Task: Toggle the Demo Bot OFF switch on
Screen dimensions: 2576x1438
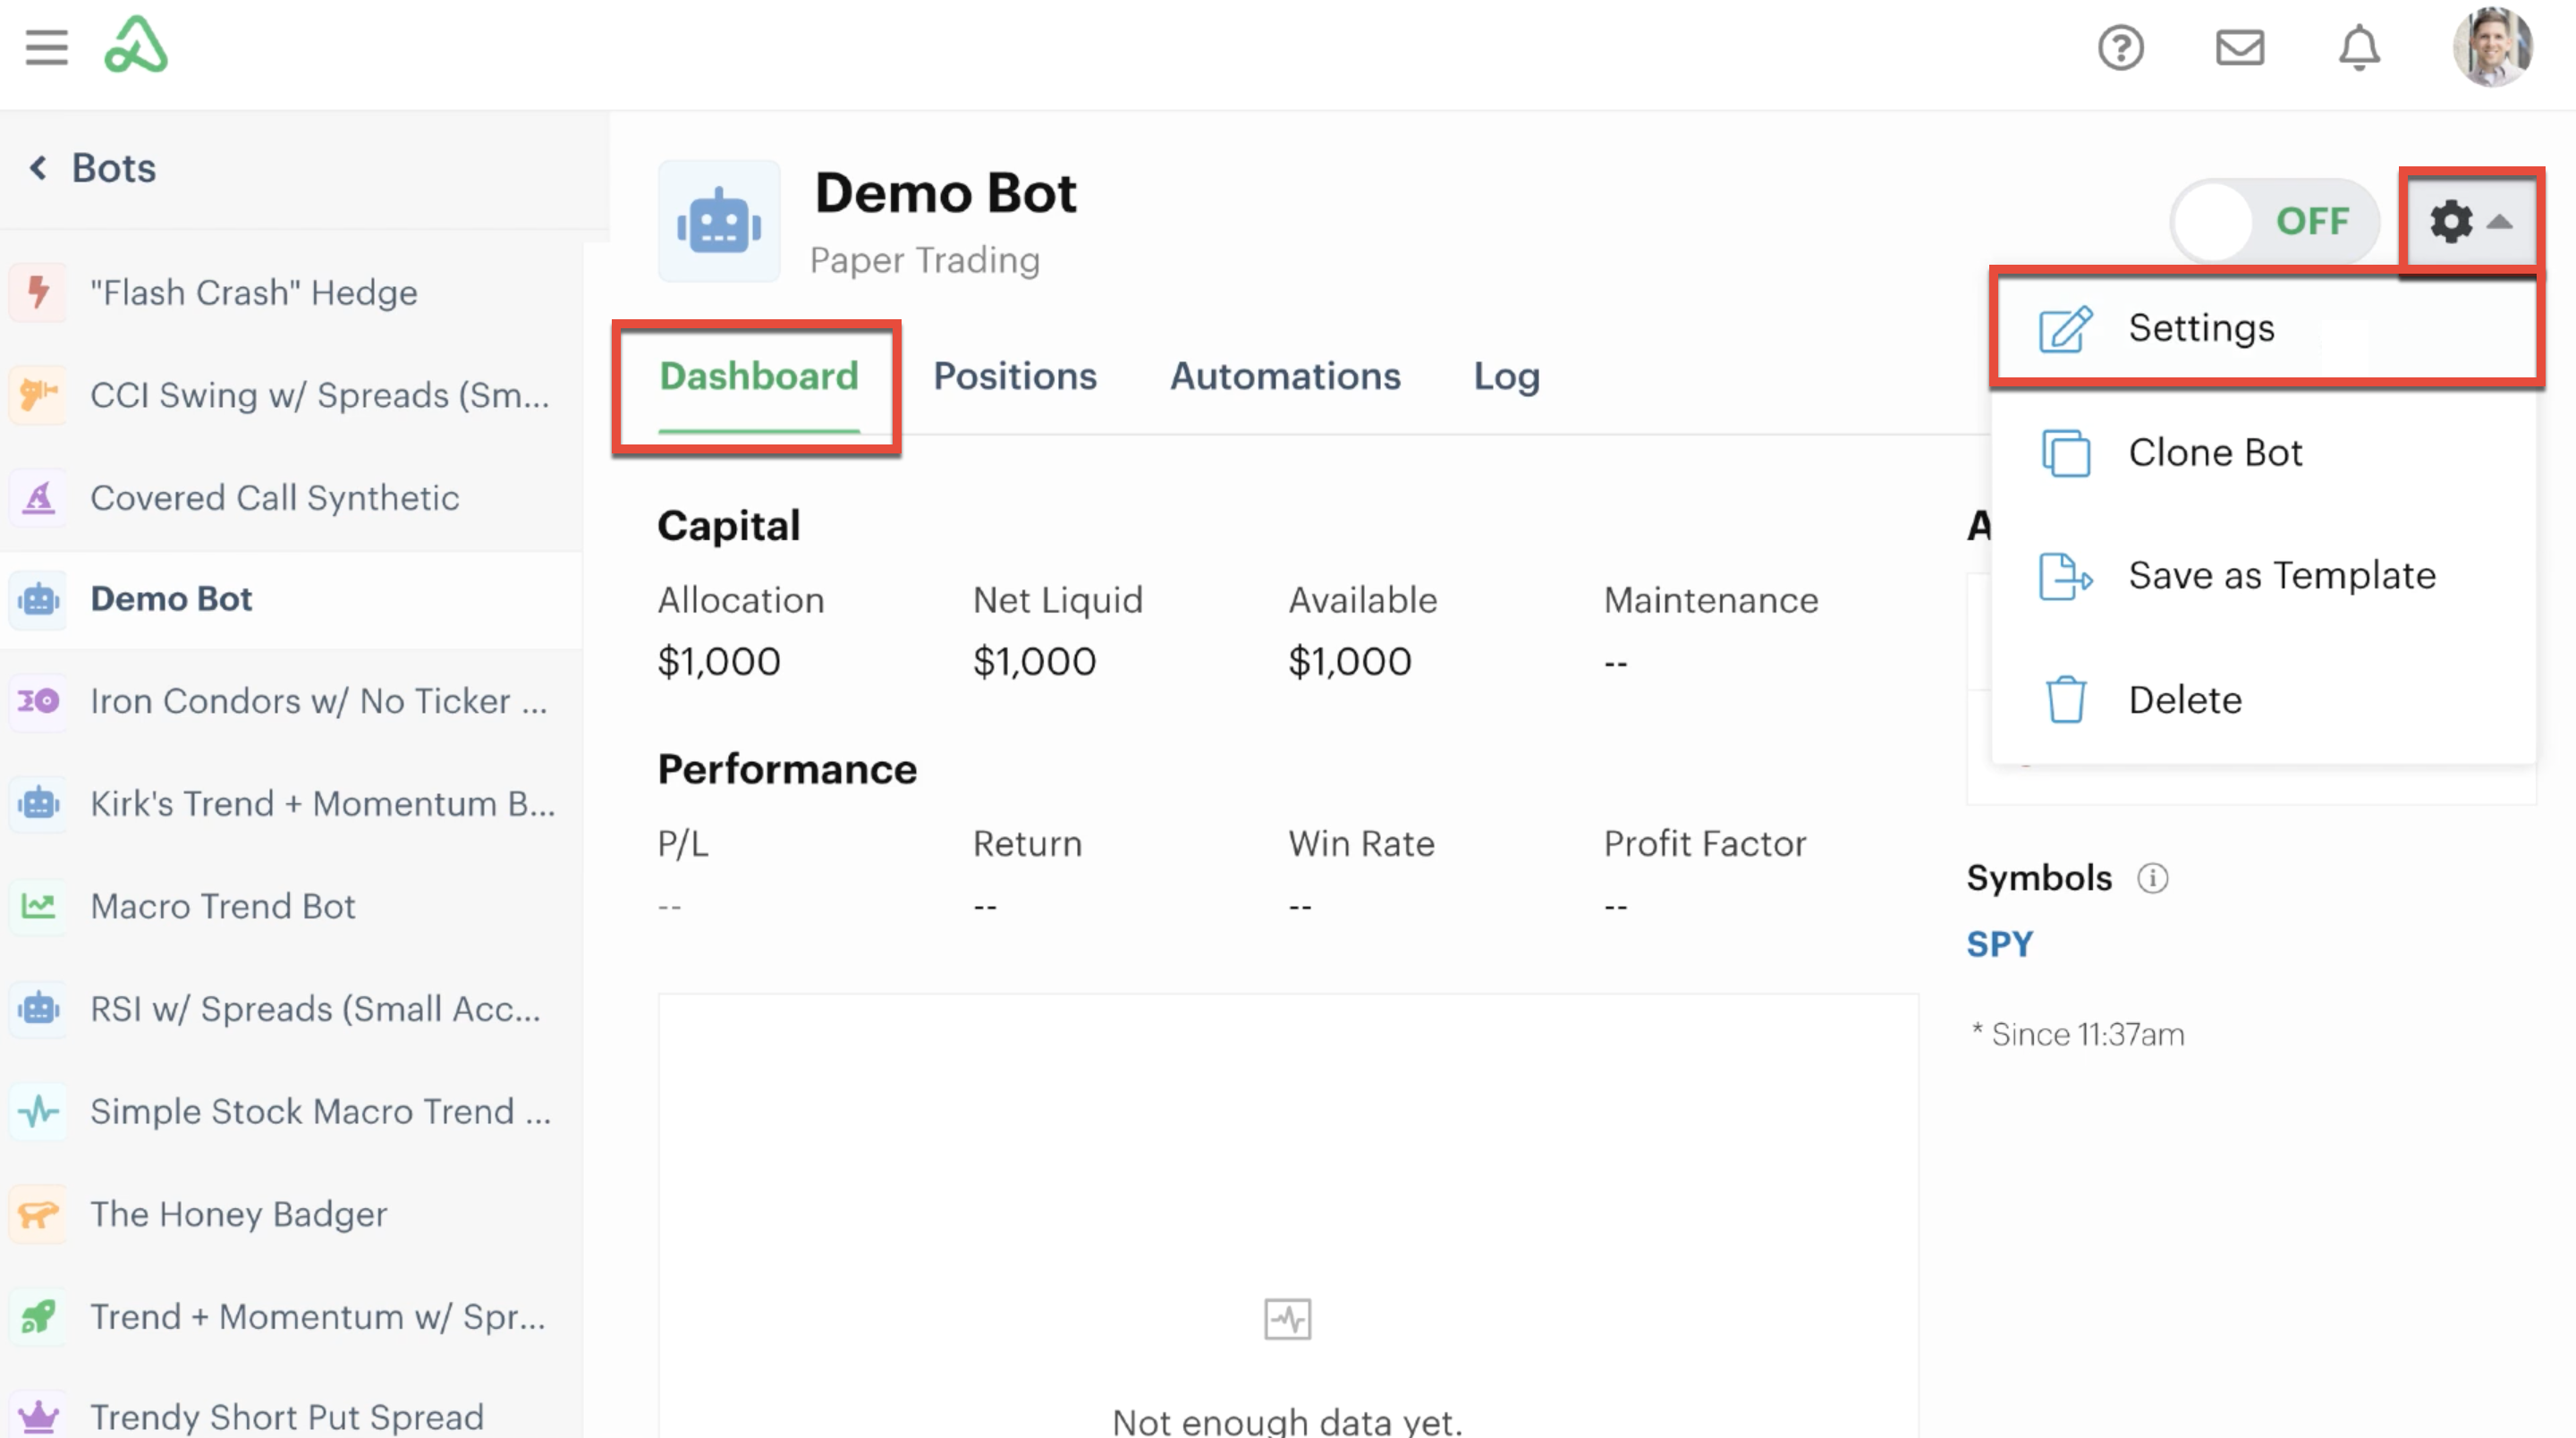Action: click(2273, 221)
